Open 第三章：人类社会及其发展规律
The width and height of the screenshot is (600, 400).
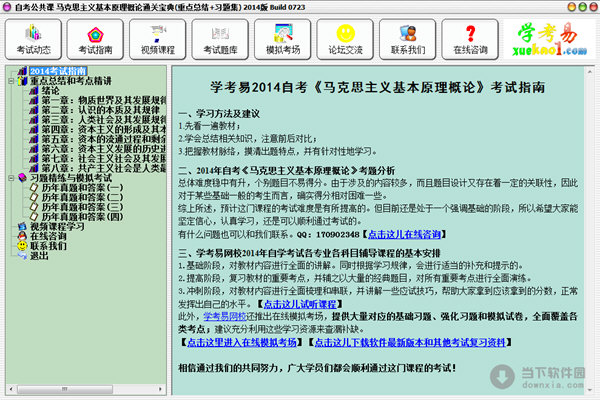tap(104, 120)
